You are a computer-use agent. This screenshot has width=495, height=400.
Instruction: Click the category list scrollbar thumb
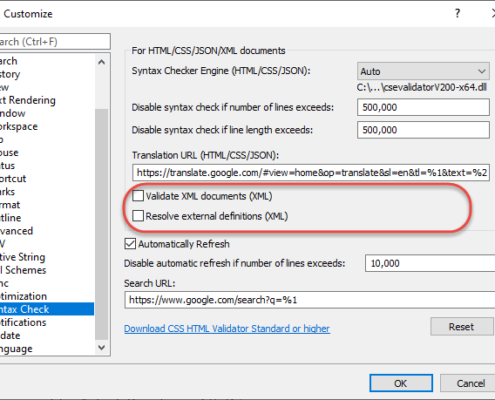click(102, 223)
